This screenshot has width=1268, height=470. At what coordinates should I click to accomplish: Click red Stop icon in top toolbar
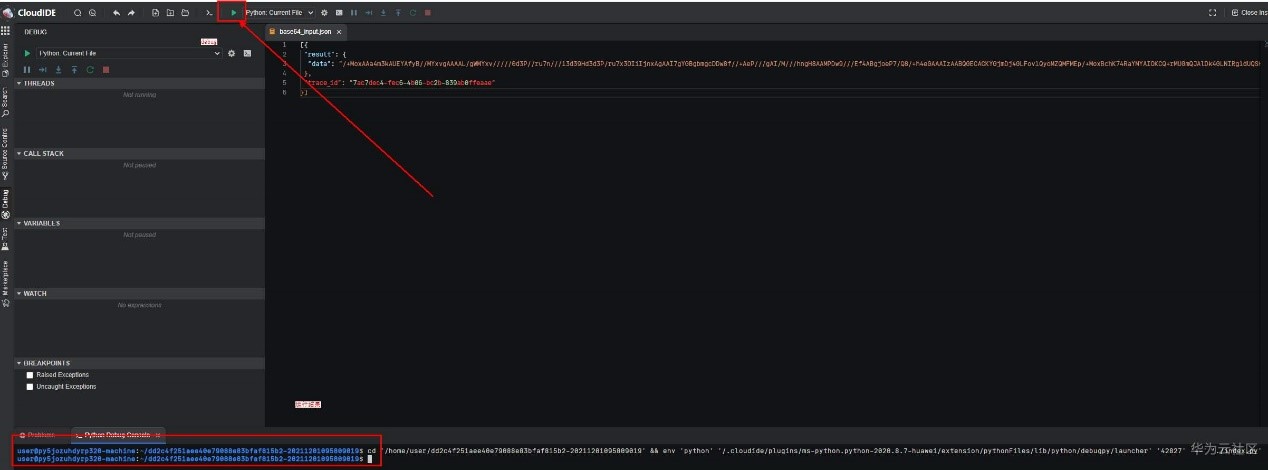(428, 13)
